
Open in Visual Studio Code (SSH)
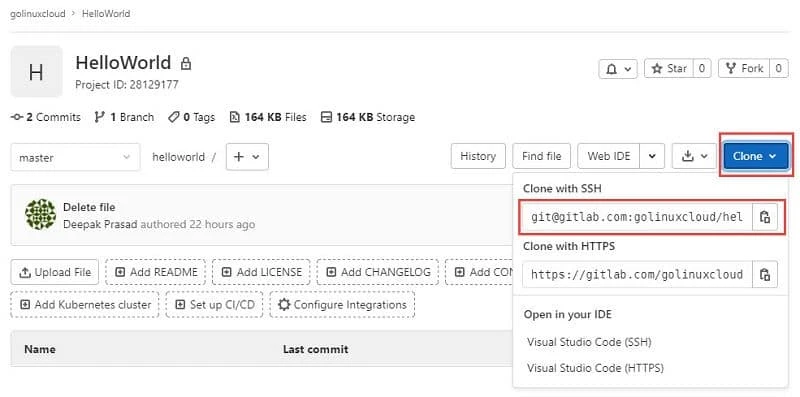click(589, 342)
